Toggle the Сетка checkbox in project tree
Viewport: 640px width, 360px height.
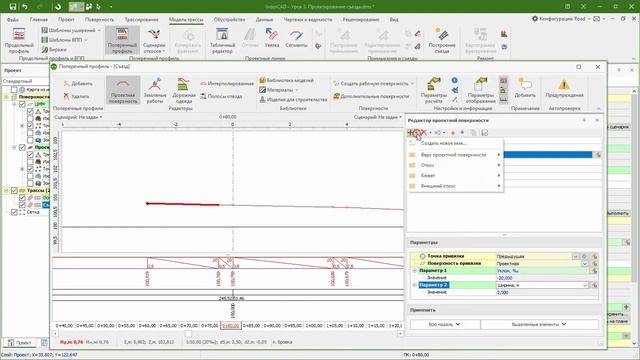click(14, 212)
